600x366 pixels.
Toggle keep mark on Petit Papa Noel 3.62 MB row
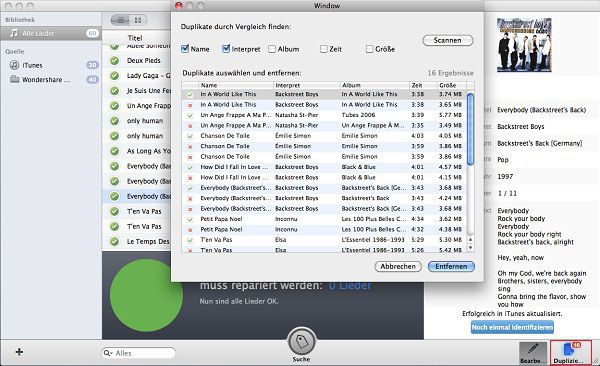(190, 219)
